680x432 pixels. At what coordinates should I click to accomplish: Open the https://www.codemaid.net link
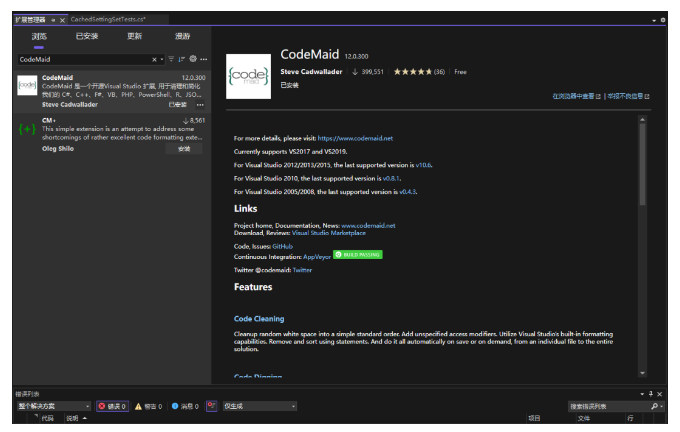pos(355,138)
